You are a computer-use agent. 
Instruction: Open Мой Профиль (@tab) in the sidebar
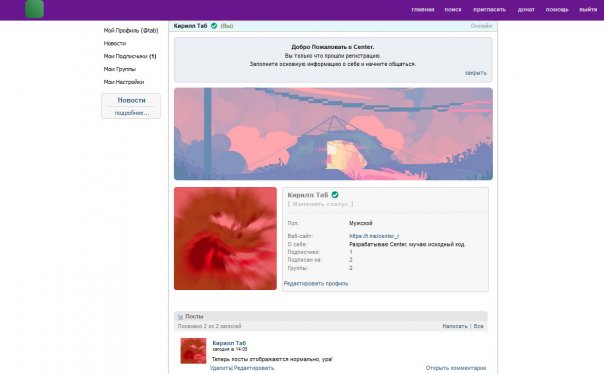[131, 30]
